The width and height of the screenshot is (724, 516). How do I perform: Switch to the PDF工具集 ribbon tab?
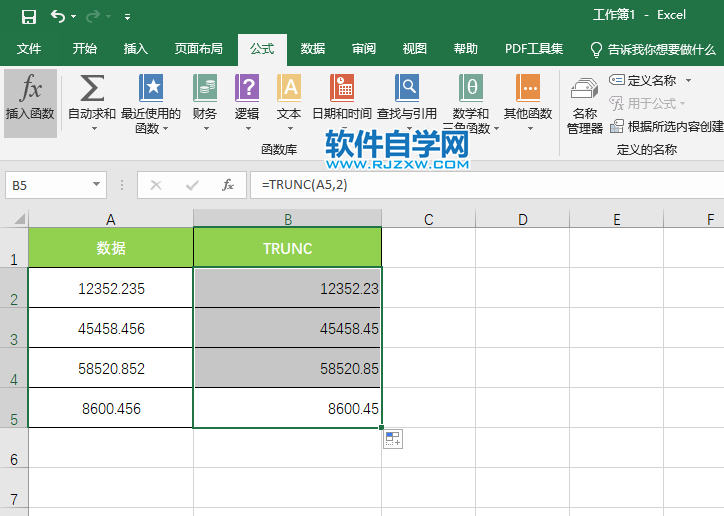coord(534,48)
